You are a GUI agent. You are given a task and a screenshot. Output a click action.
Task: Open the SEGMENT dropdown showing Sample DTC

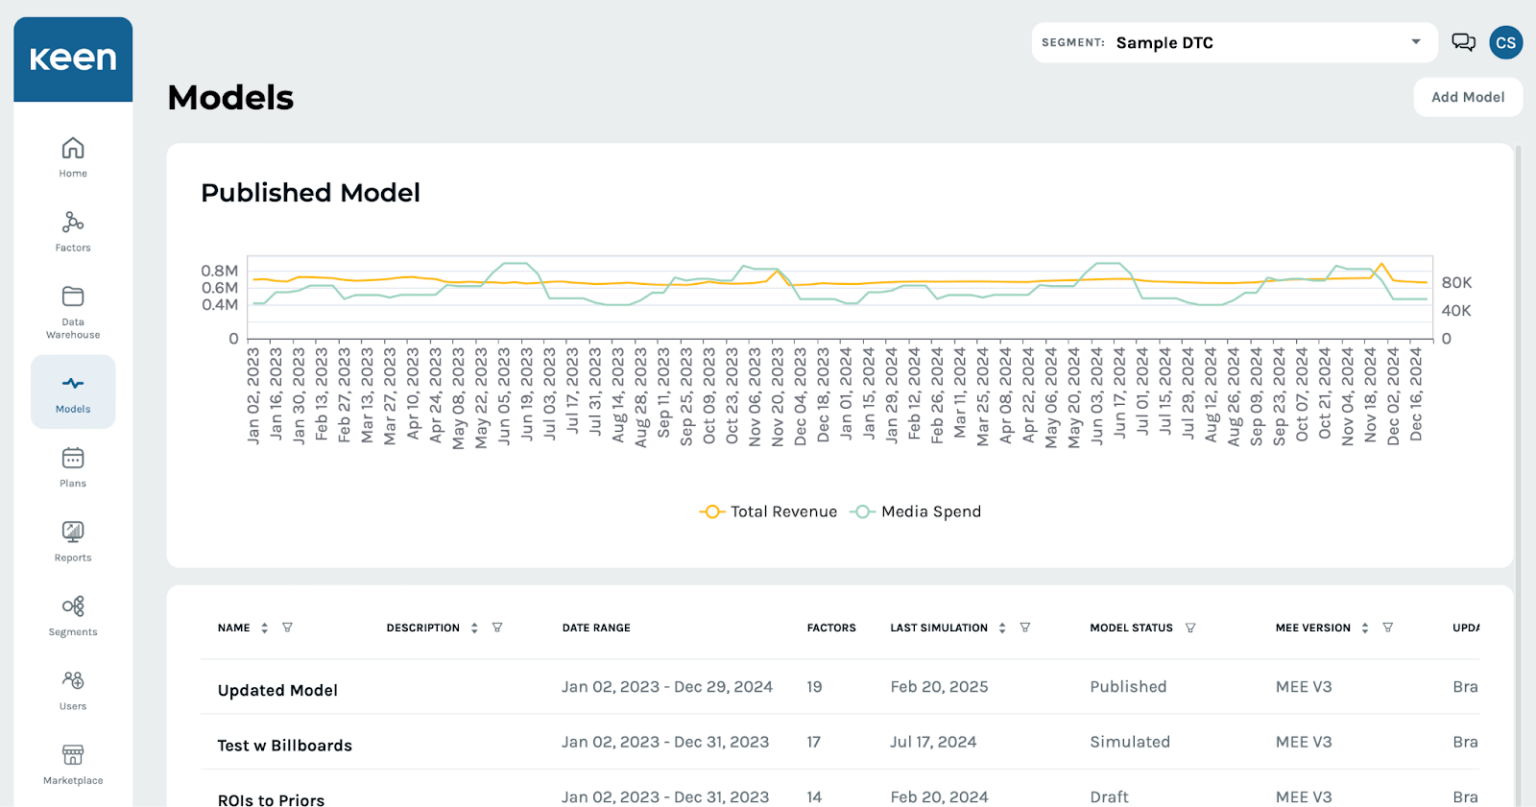tap(1234, 42)
